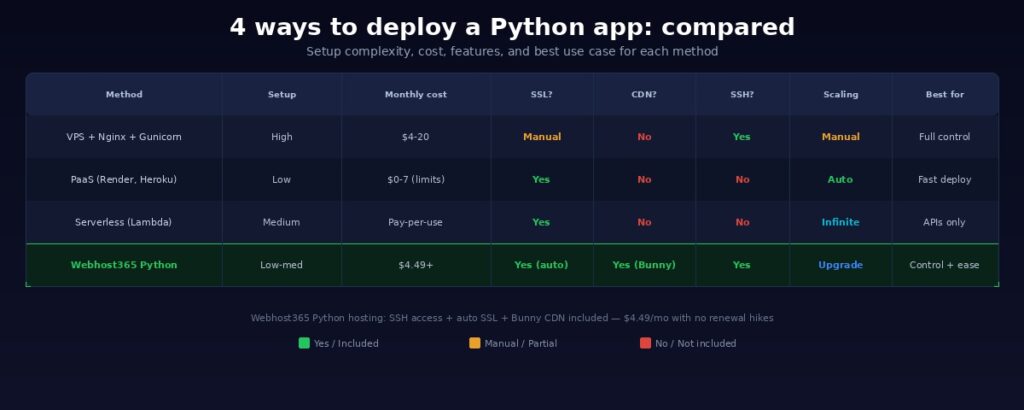Click the 'Yes (Bunny)' CDN cell
1024x410 pixels.
644,265
